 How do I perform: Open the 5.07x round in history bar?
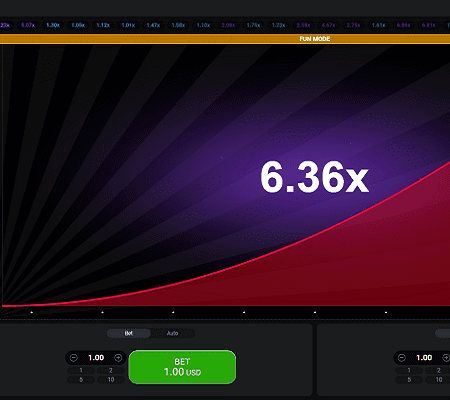(28, 25)
